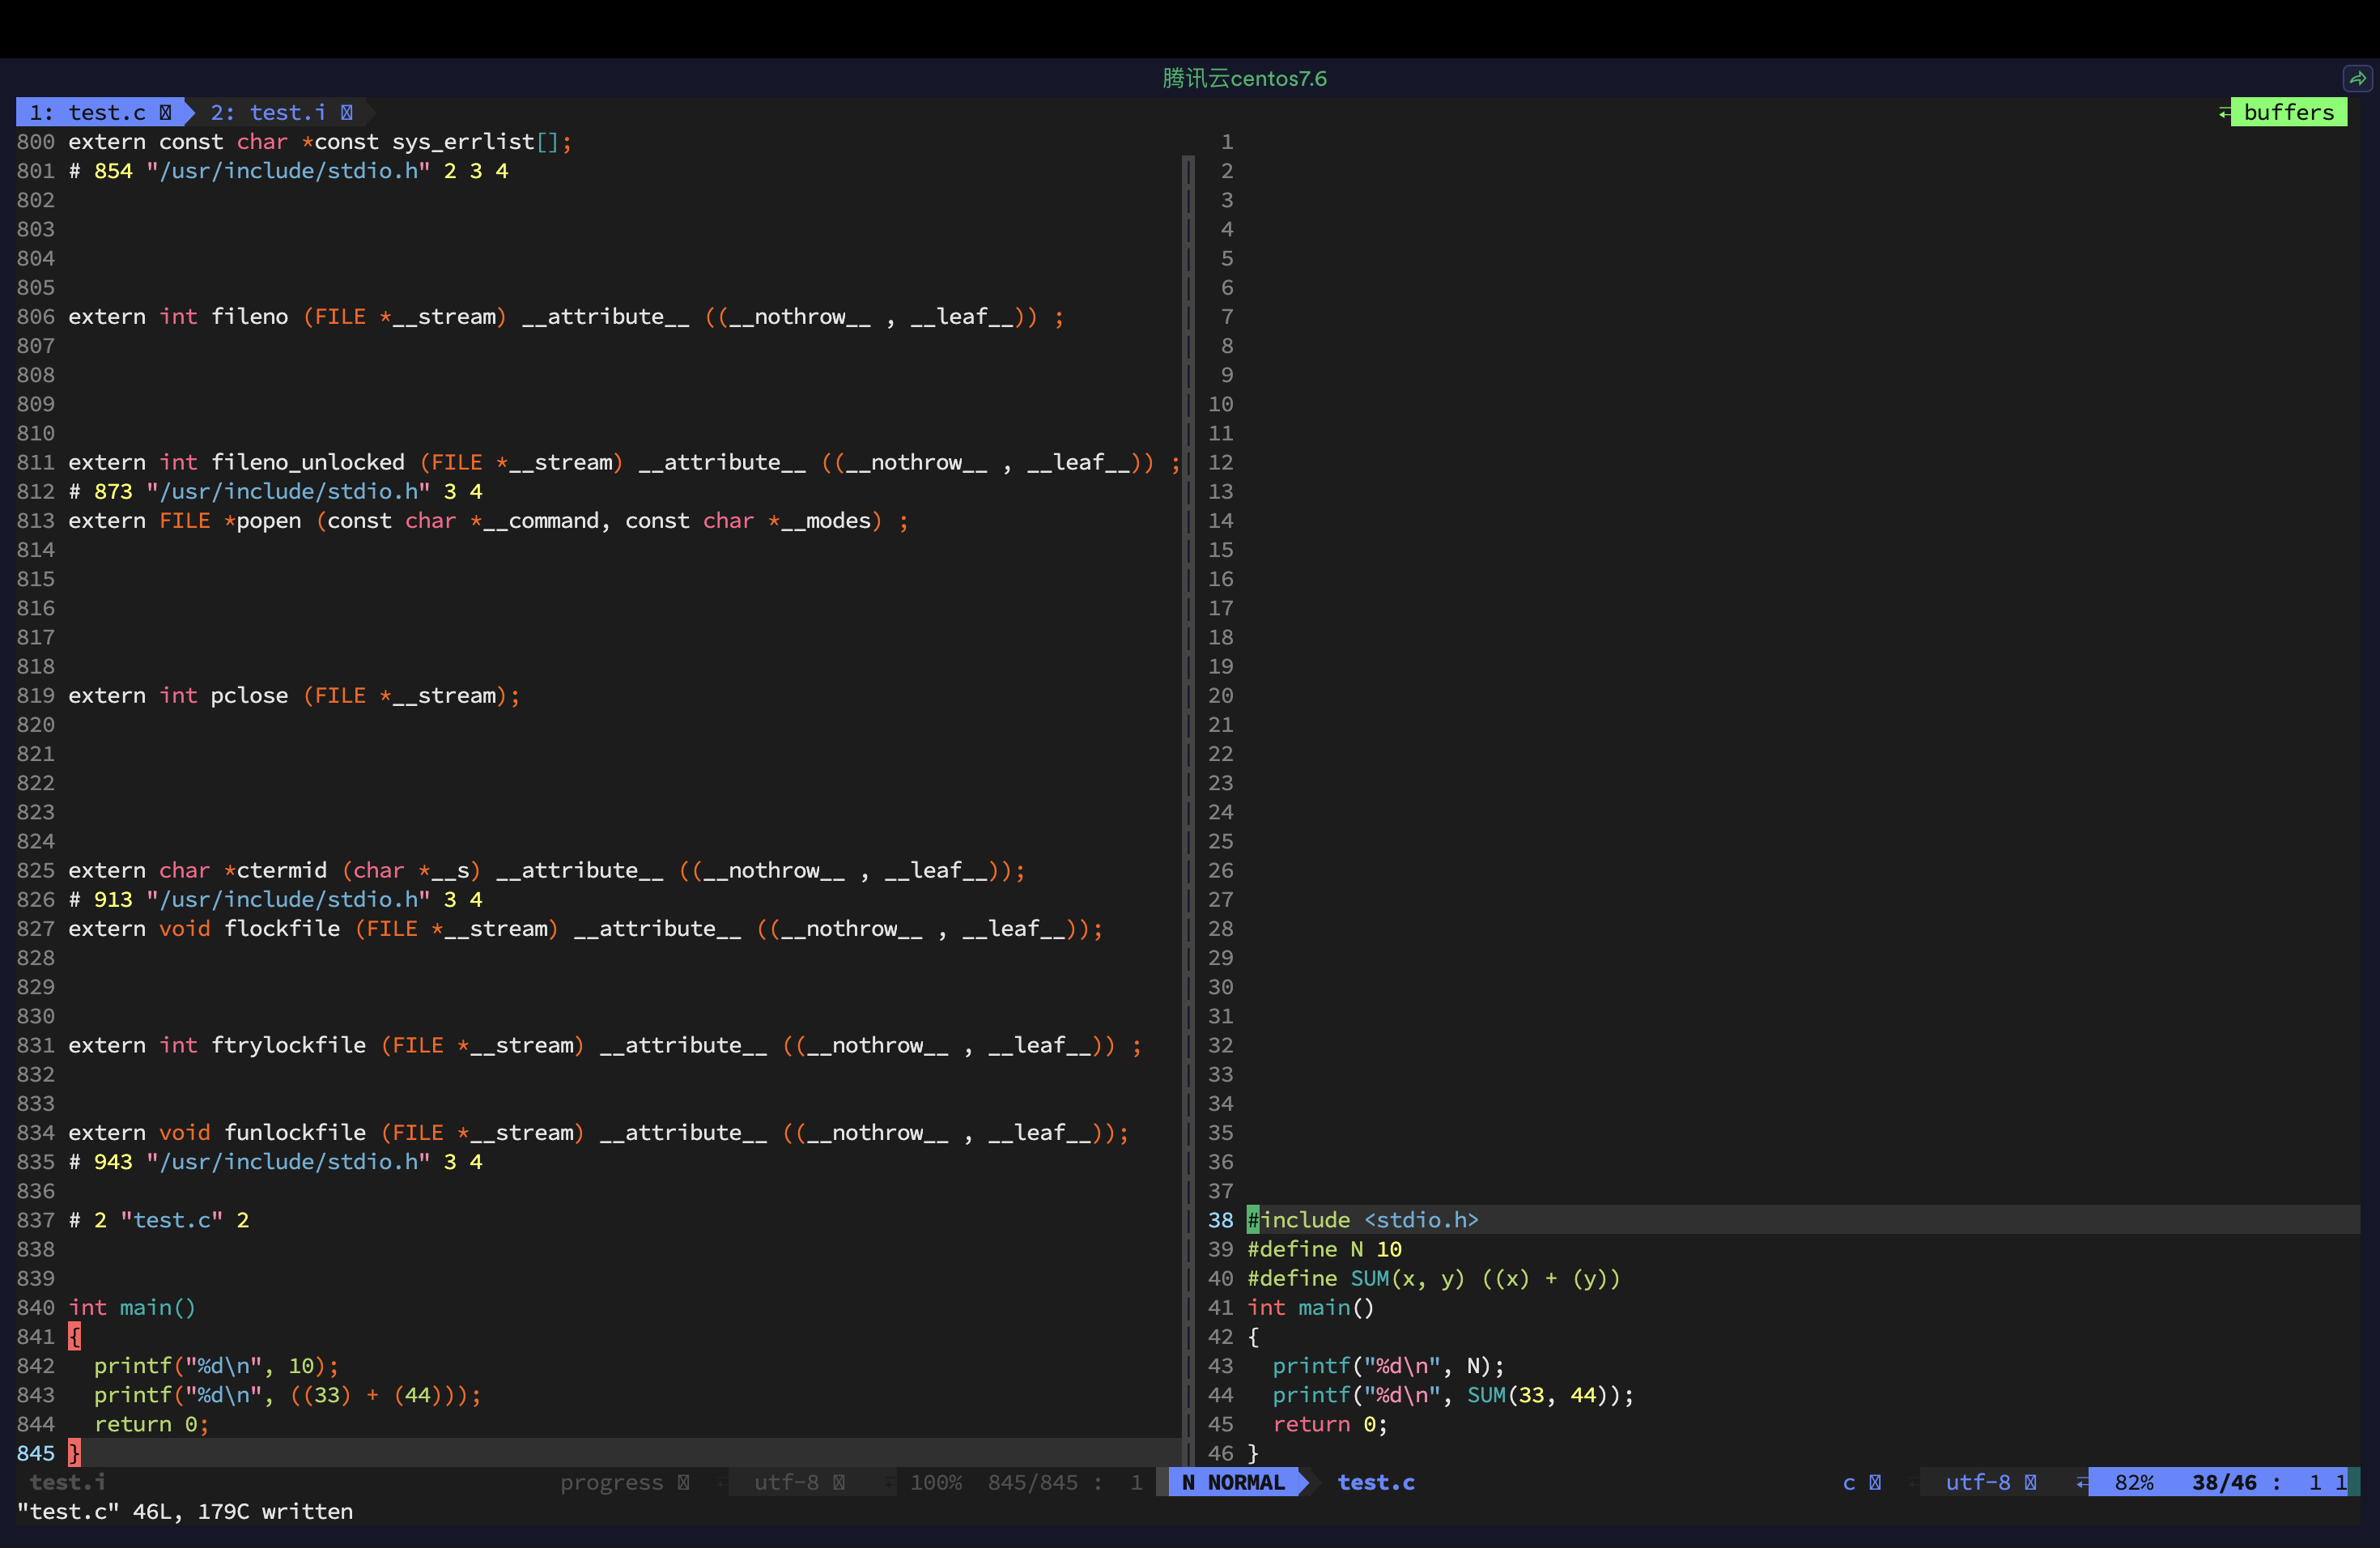
Task: Click the extern void flockfile declaration
Action: (585, 929)
